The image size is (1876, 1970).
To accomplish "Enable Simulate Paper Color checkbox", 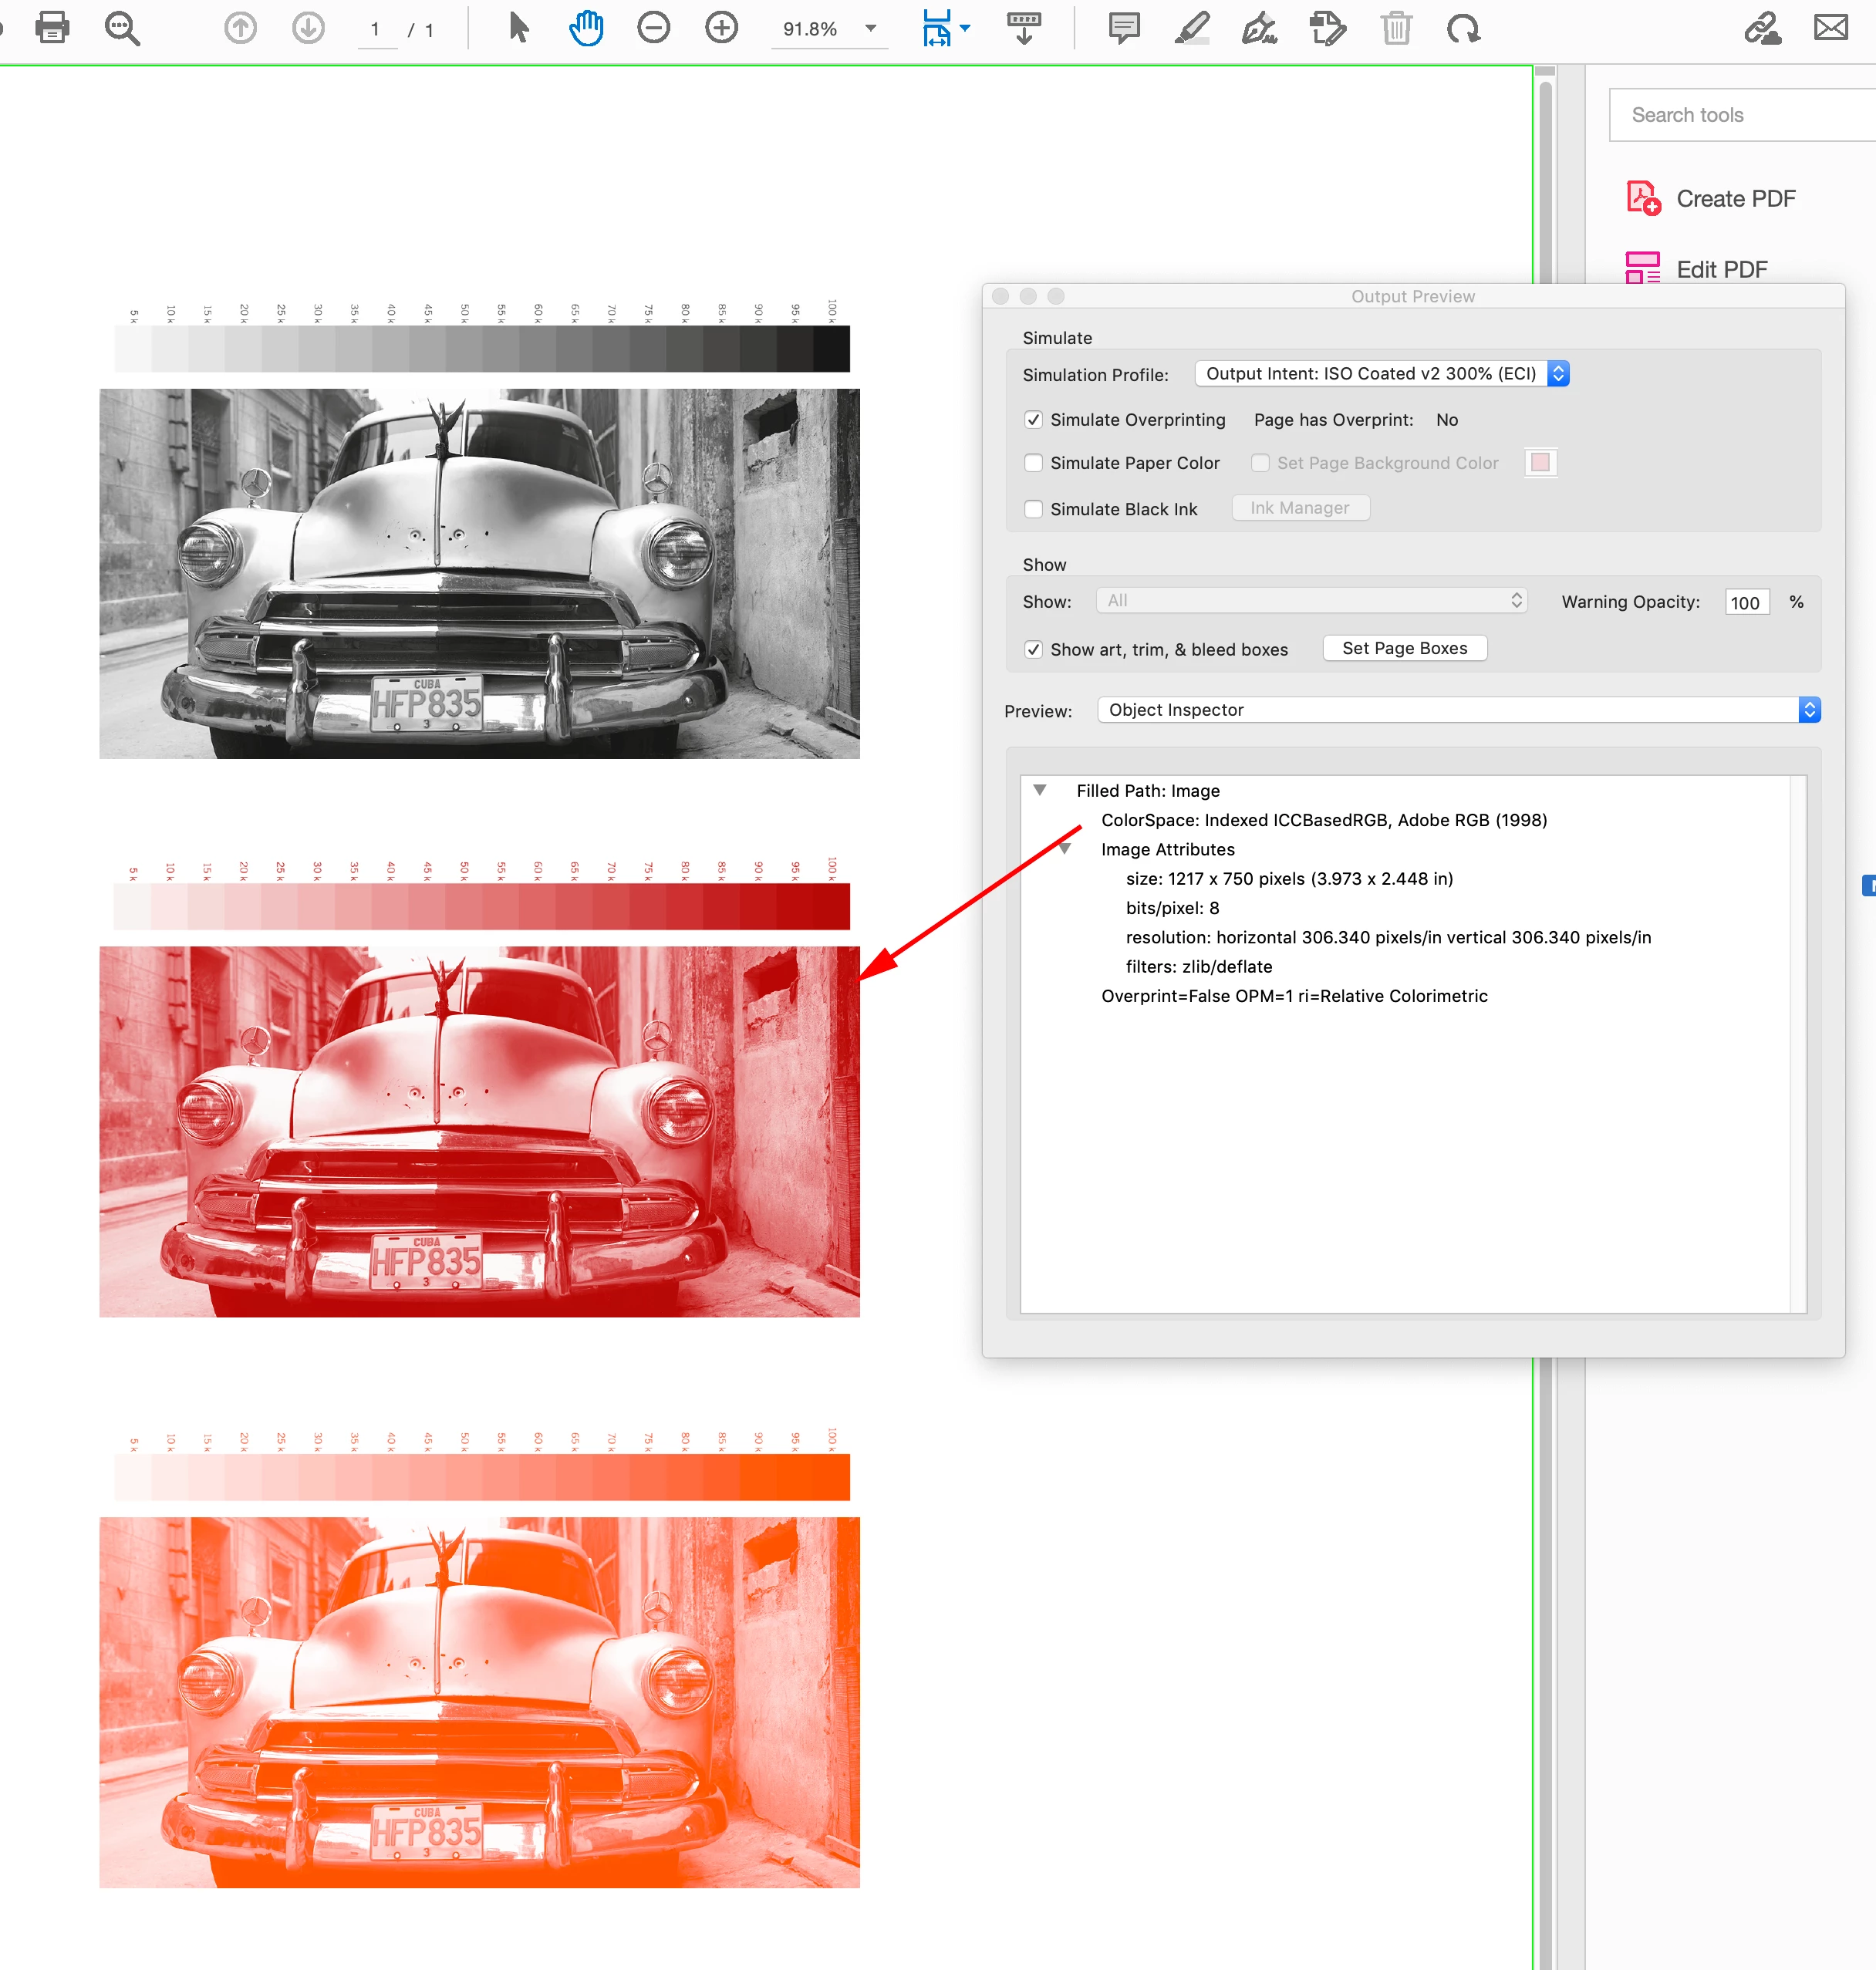I will tap(1034, 463).
